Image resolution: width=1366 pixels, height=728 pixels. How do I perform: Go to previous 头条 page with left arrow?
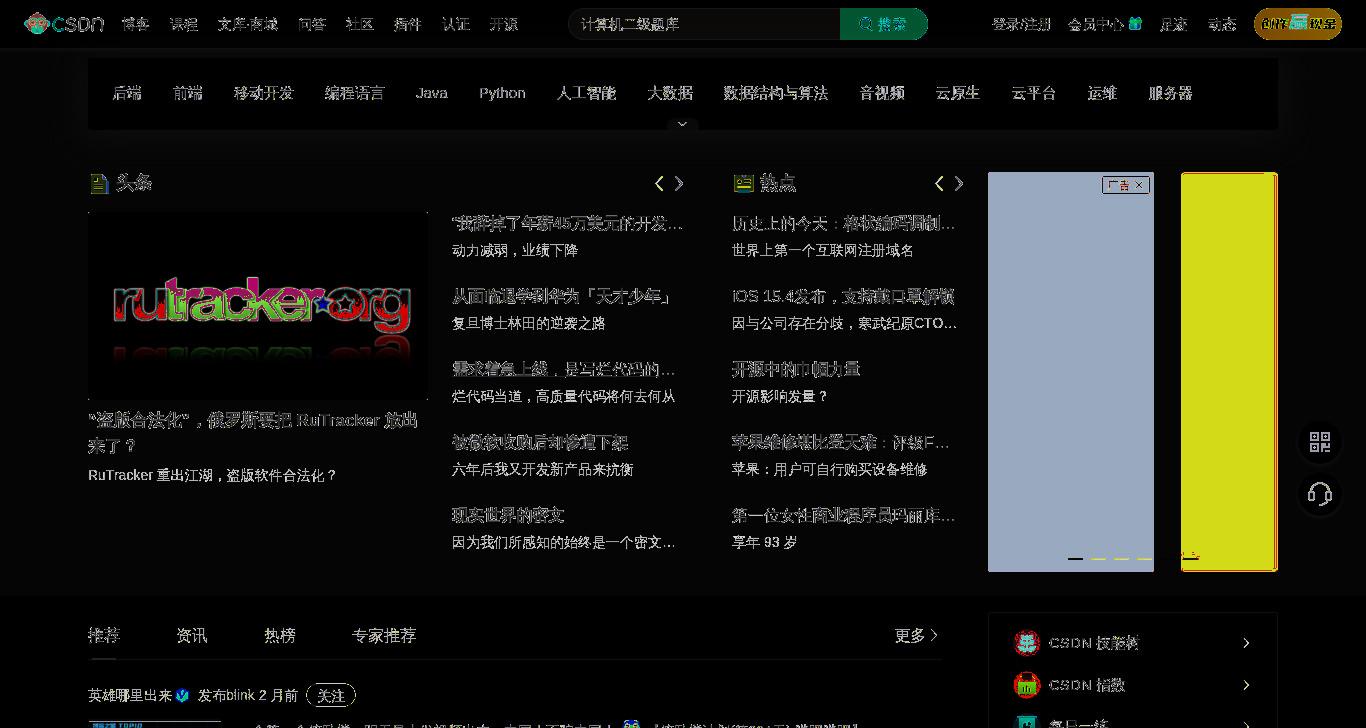tap(659, 183)
